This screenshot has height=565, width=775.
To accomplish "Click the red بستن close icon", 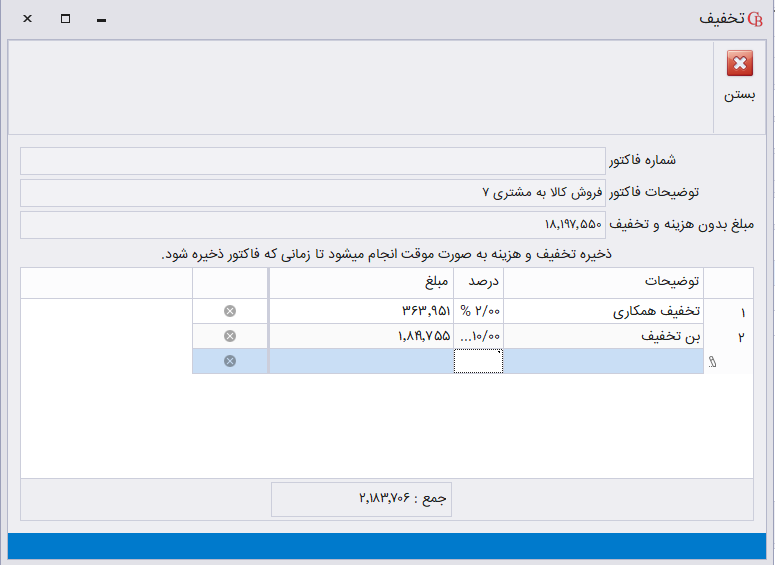I will click(x=740, y=65).
